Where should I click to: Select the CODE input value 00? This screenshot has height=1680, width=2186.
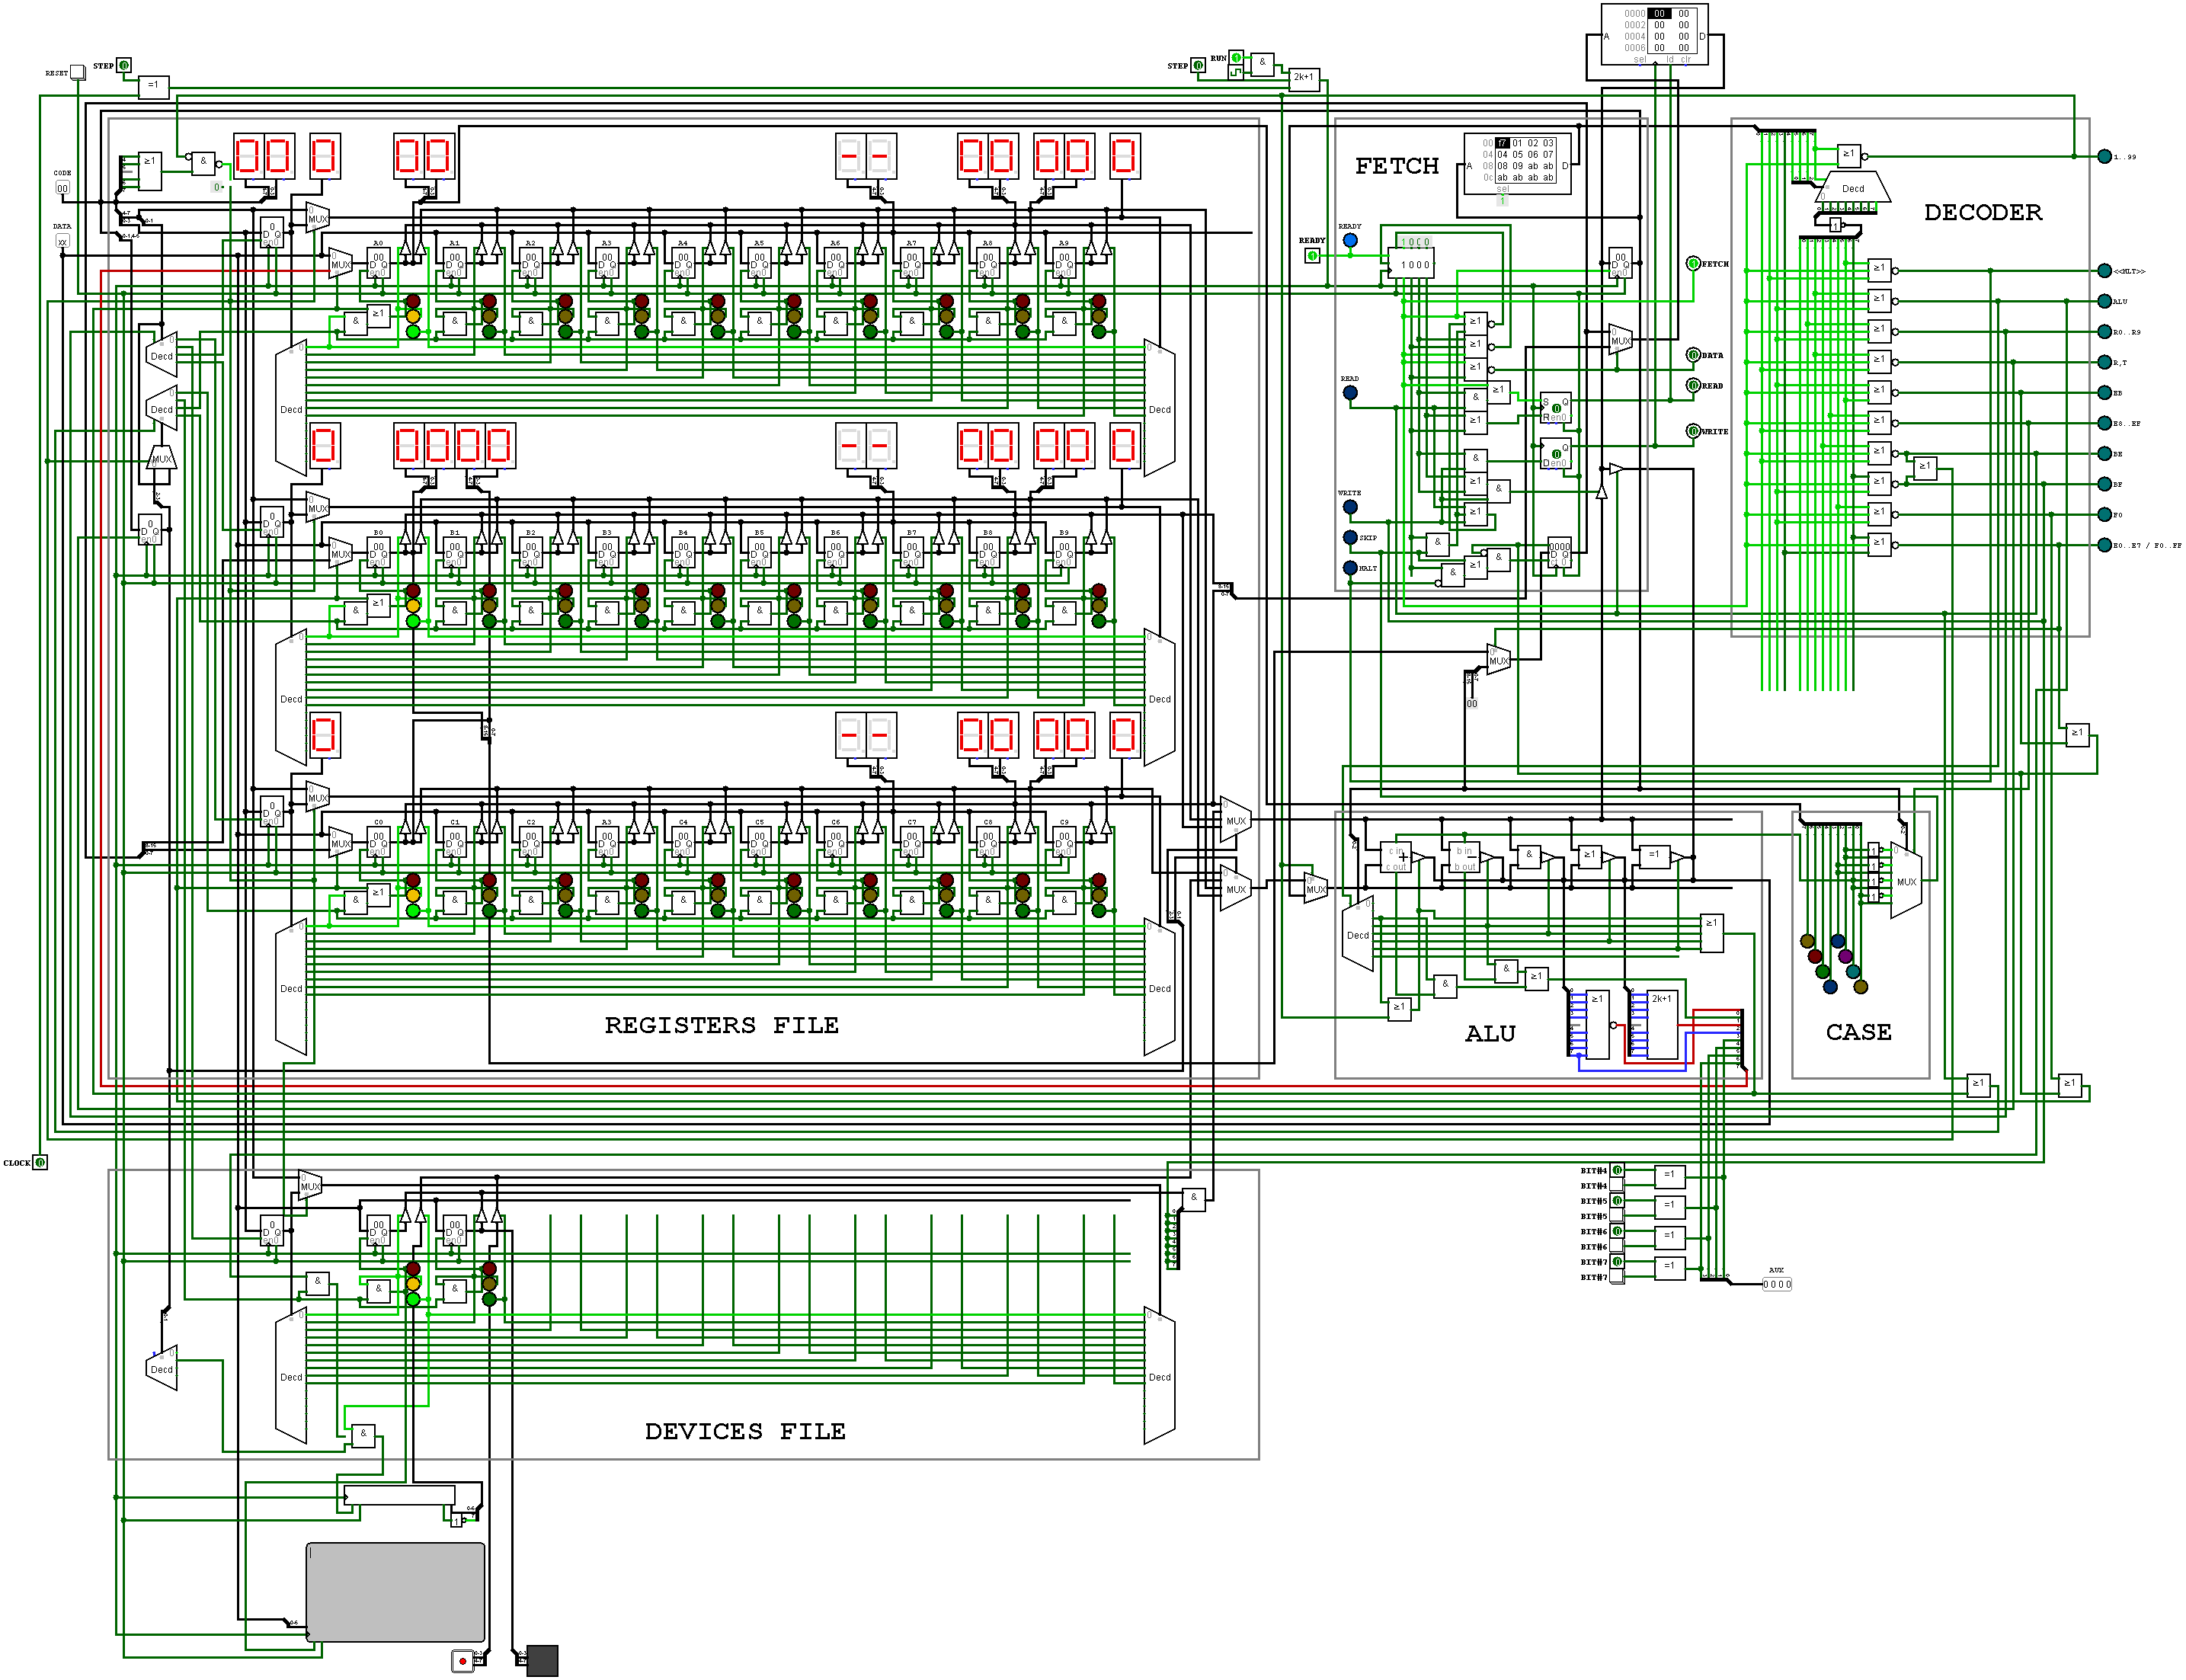click(62, 188)
